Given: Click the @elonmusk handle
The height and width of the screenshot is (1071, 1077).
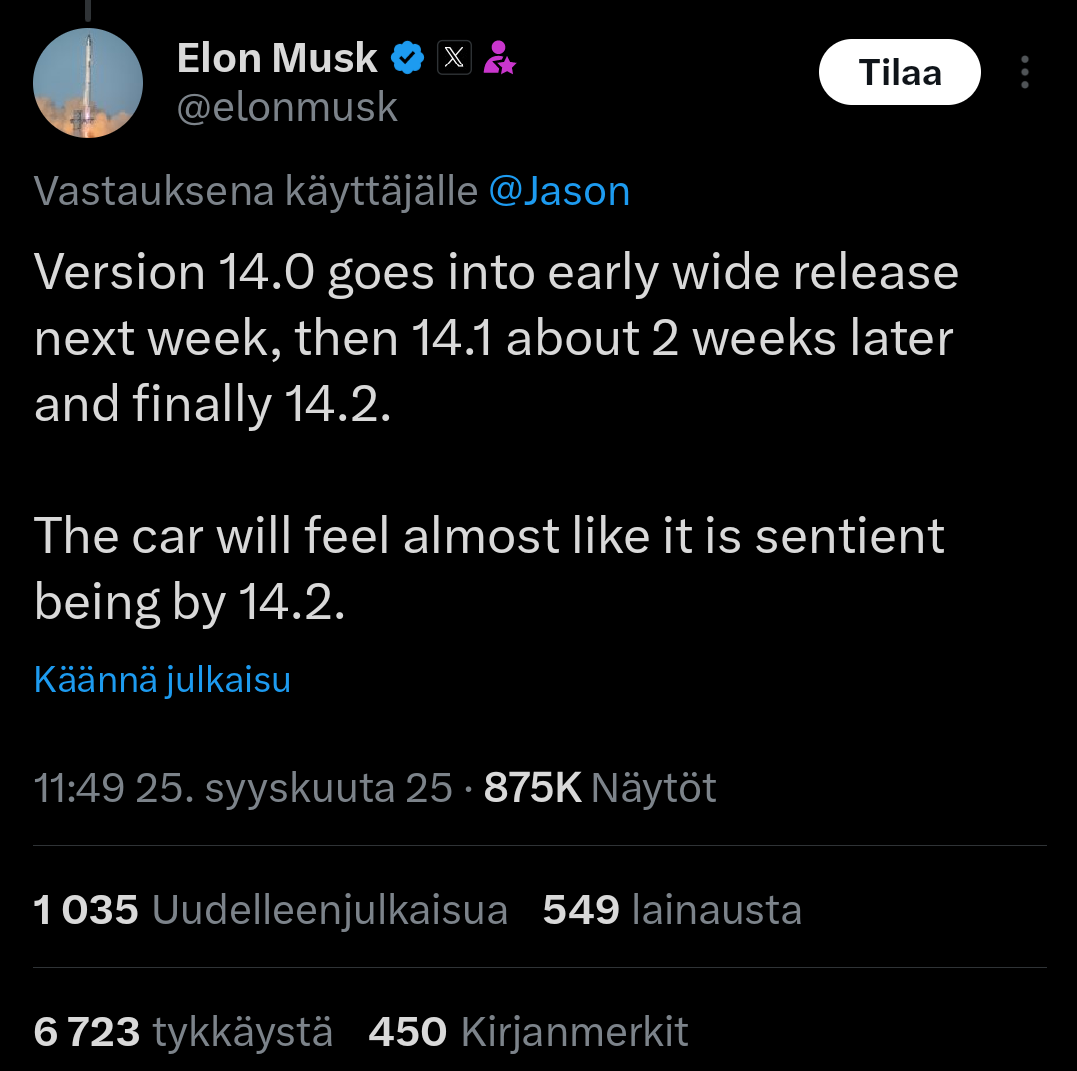Looking at the screenshot, I should click(x=287, y=108).
